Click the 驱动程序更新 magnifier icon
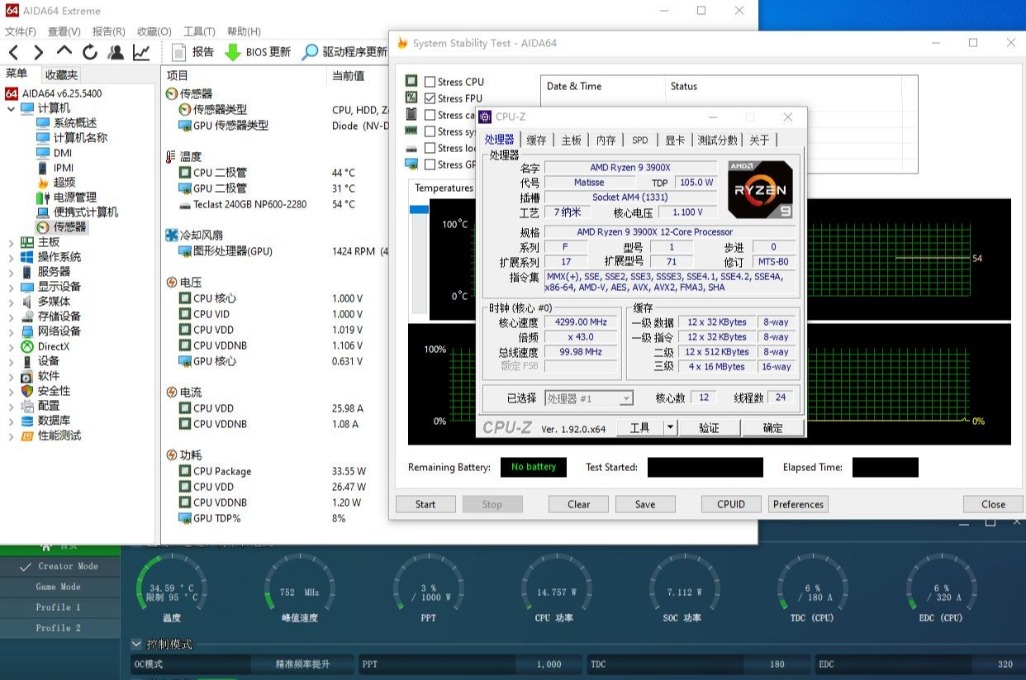1026x680 pixels. (x=310, y=52)
